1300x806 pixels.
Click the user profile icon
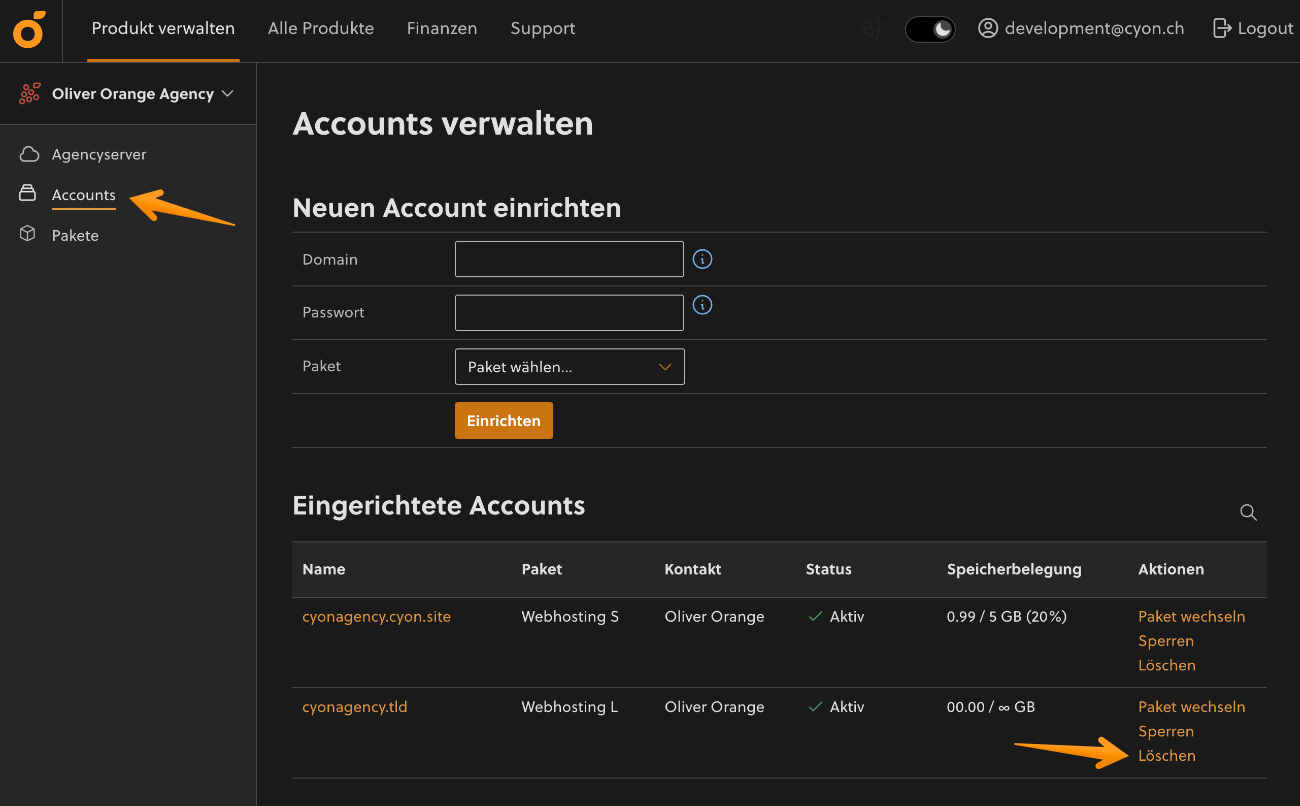[x=988, y=28]
